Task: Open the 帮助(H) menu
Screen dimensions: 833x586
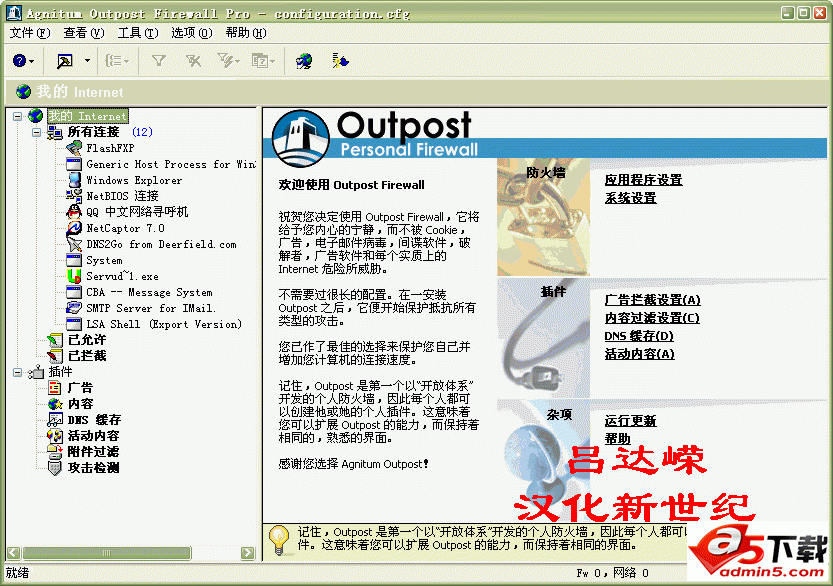Action: [x=245, y=33]
